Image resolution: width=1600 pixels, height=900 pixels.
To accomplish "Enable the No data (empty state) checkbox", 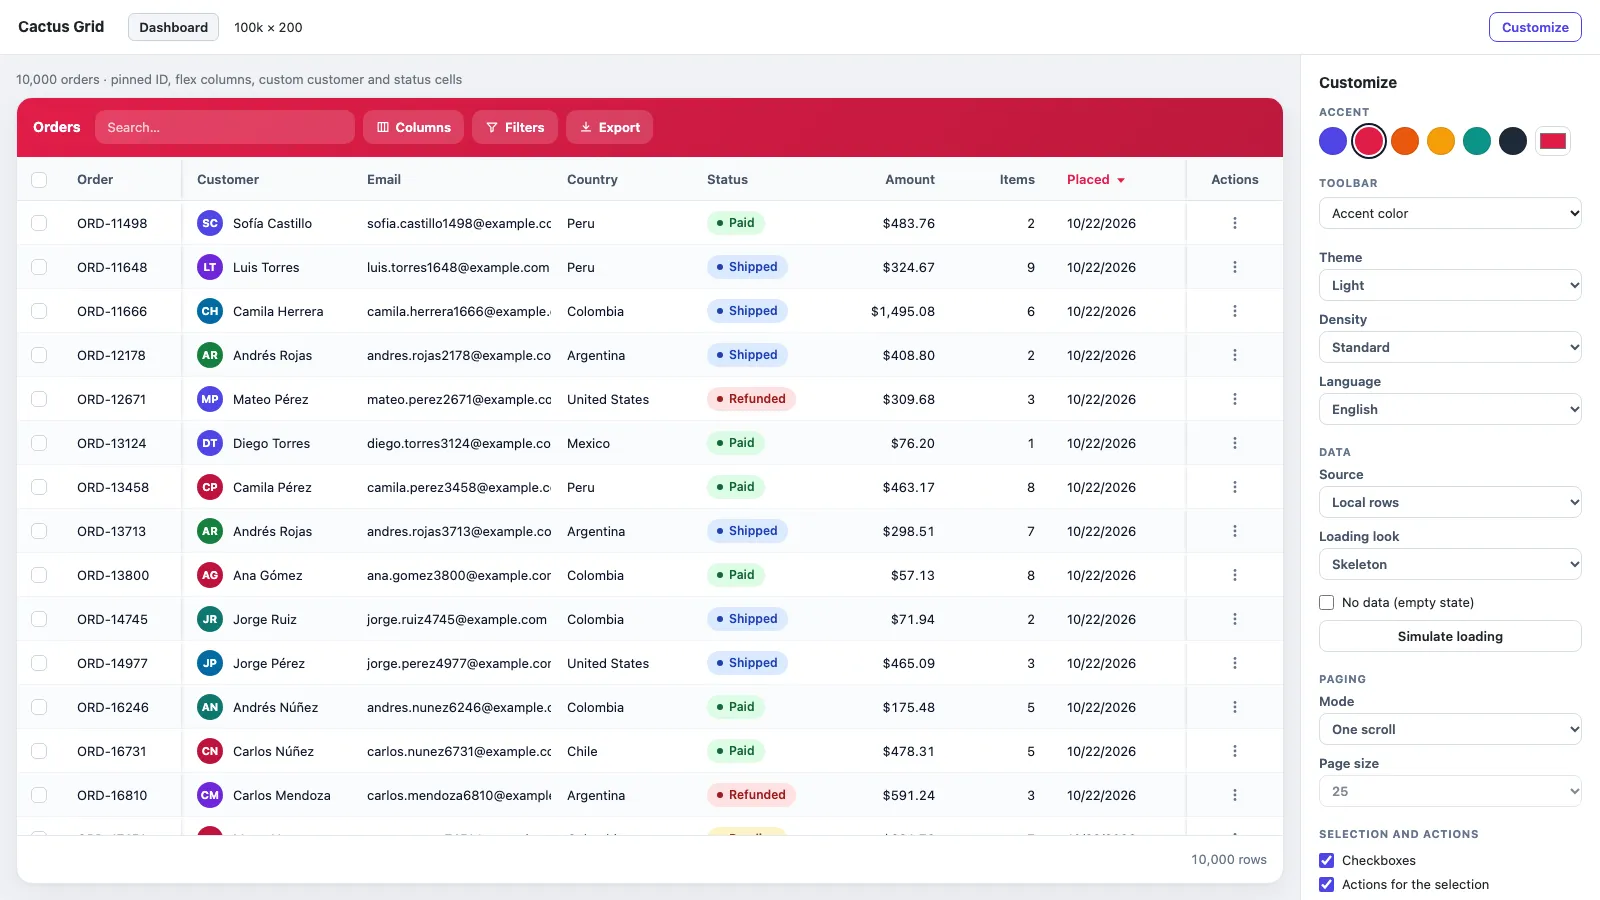I will pos(1327,602).
